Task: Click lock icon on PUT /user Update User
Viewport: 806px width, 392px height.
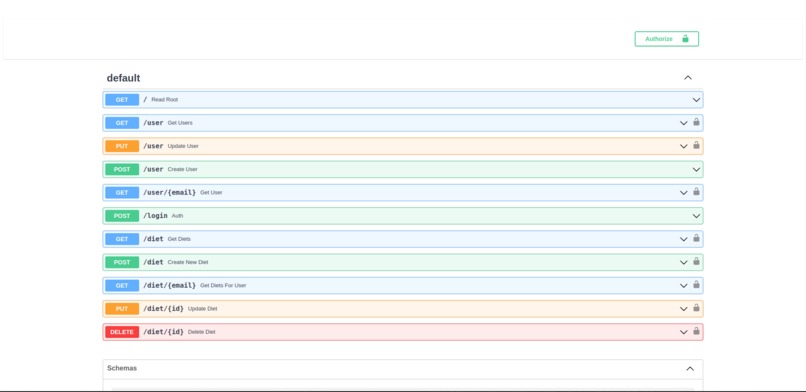Action: (696, 145)
